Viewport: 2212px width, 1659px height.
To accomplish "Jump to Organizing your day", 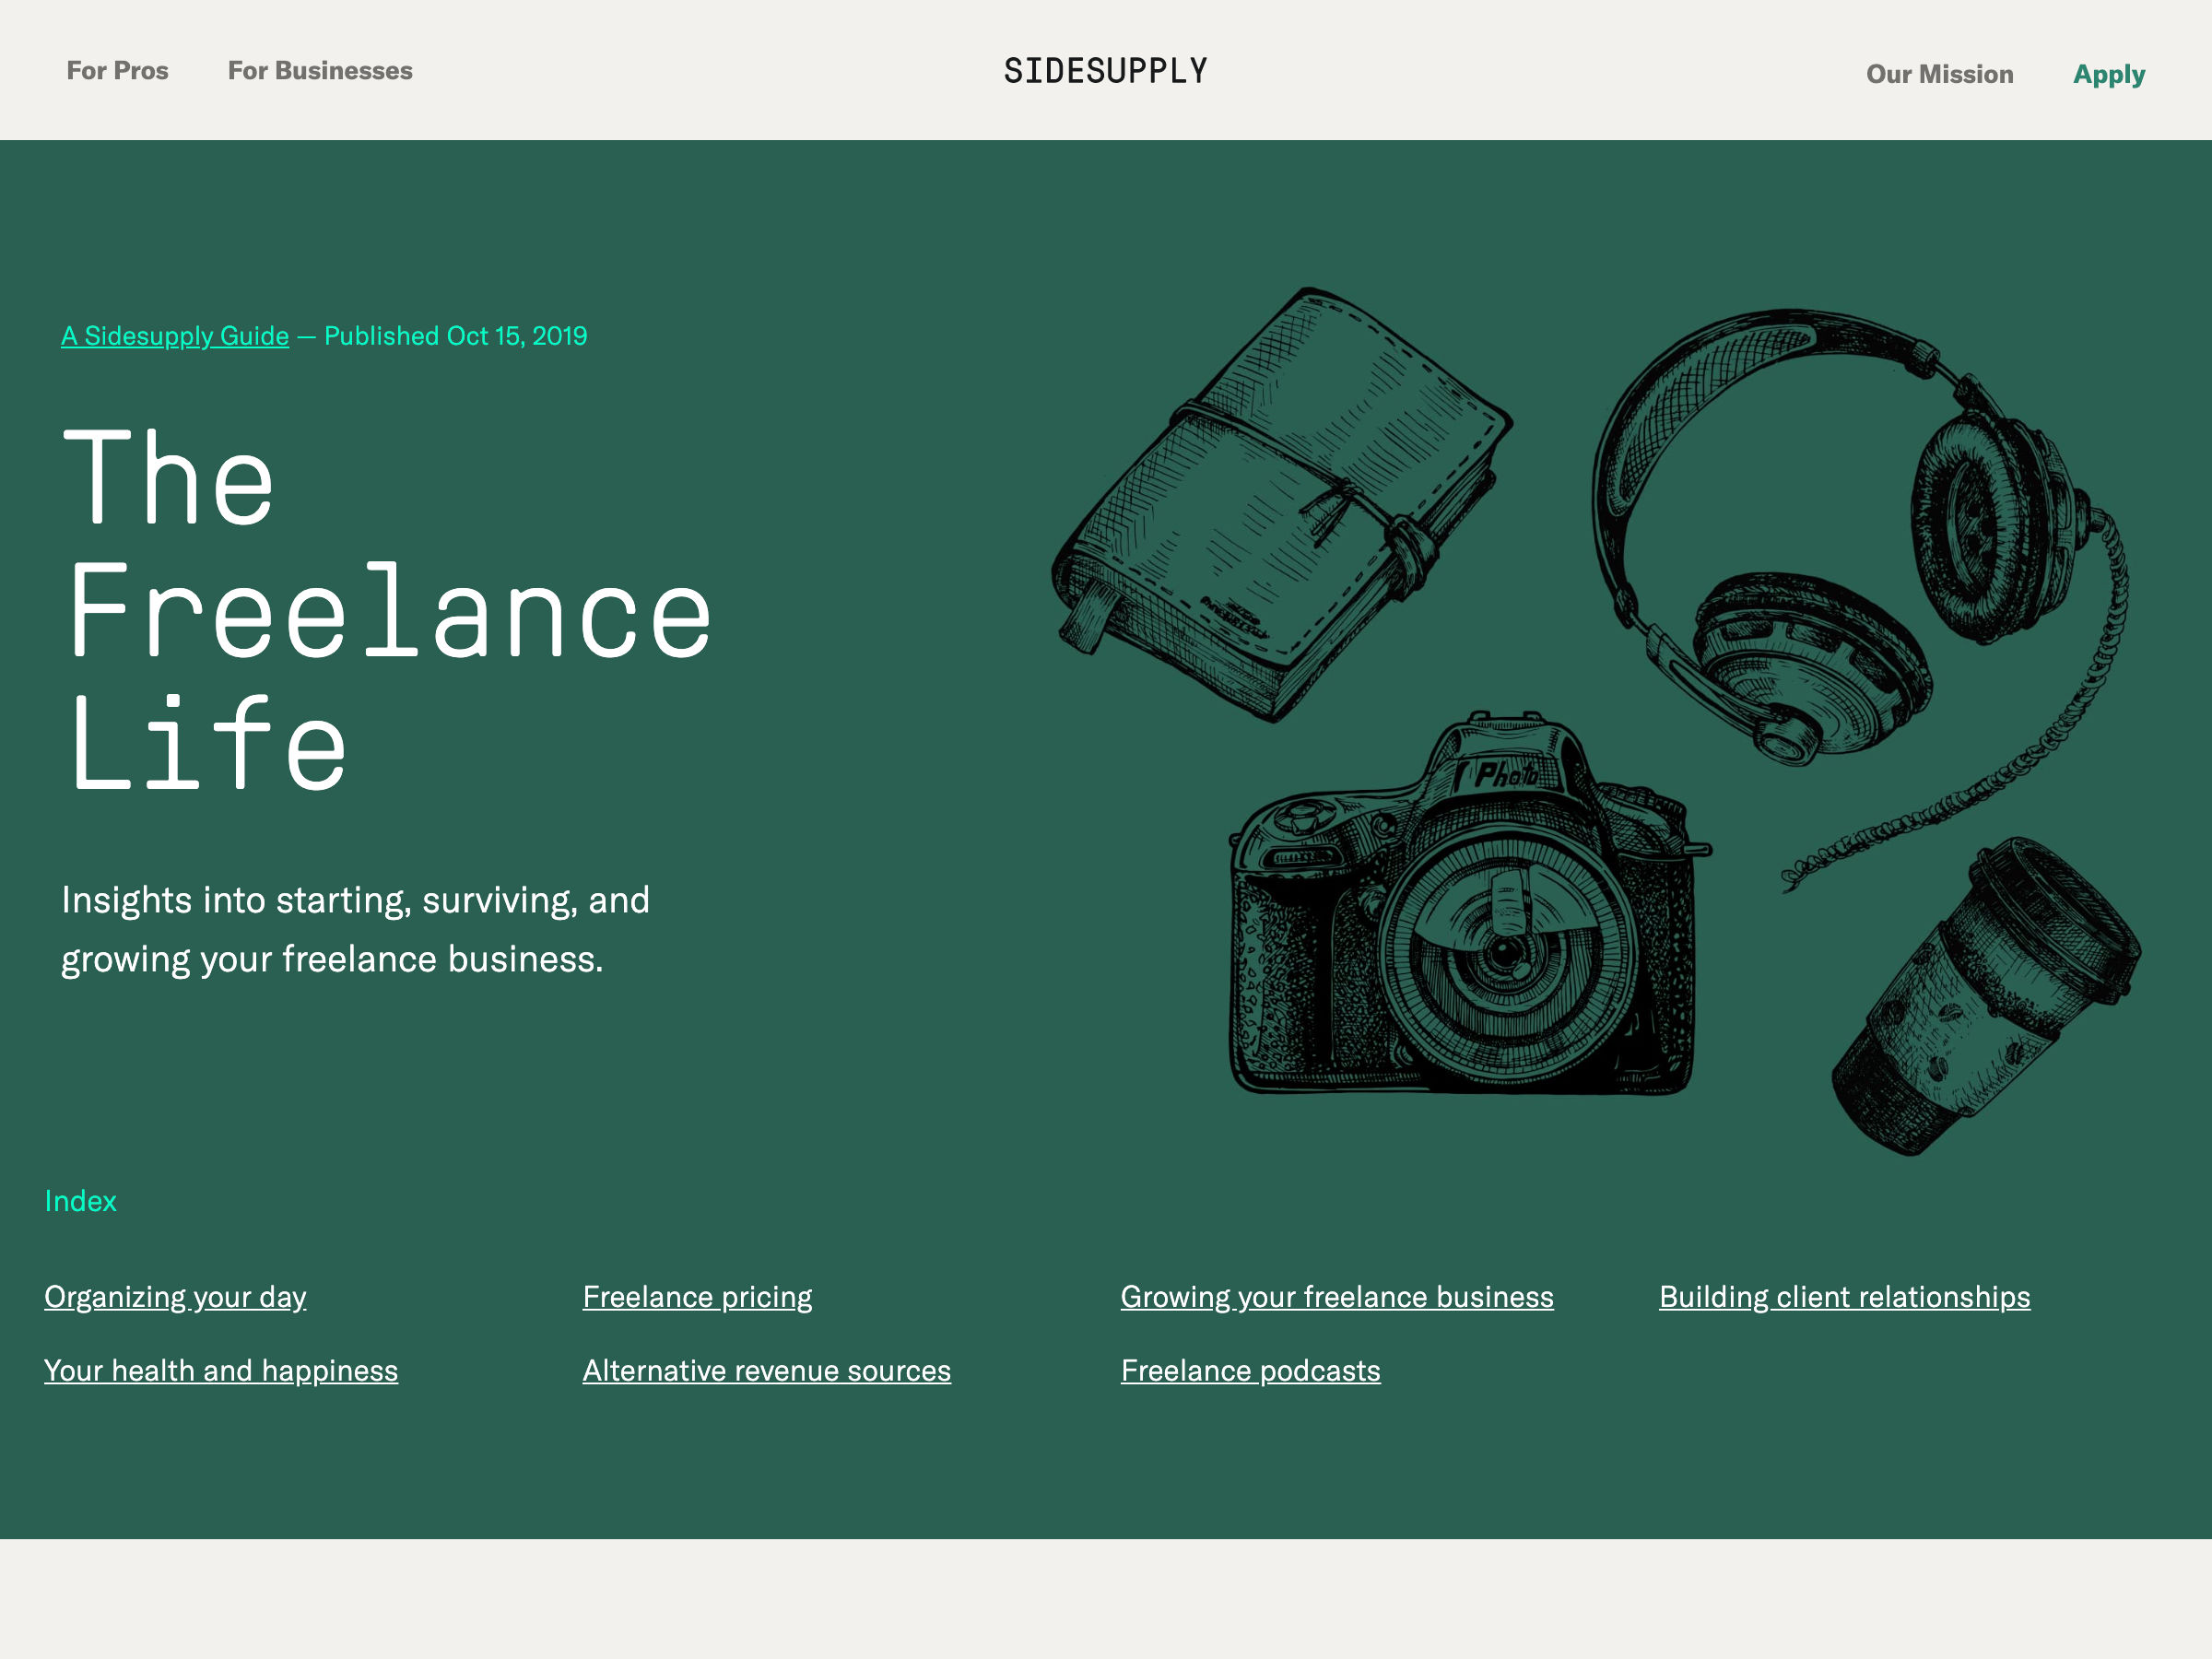I will (x=175, y=1297).
